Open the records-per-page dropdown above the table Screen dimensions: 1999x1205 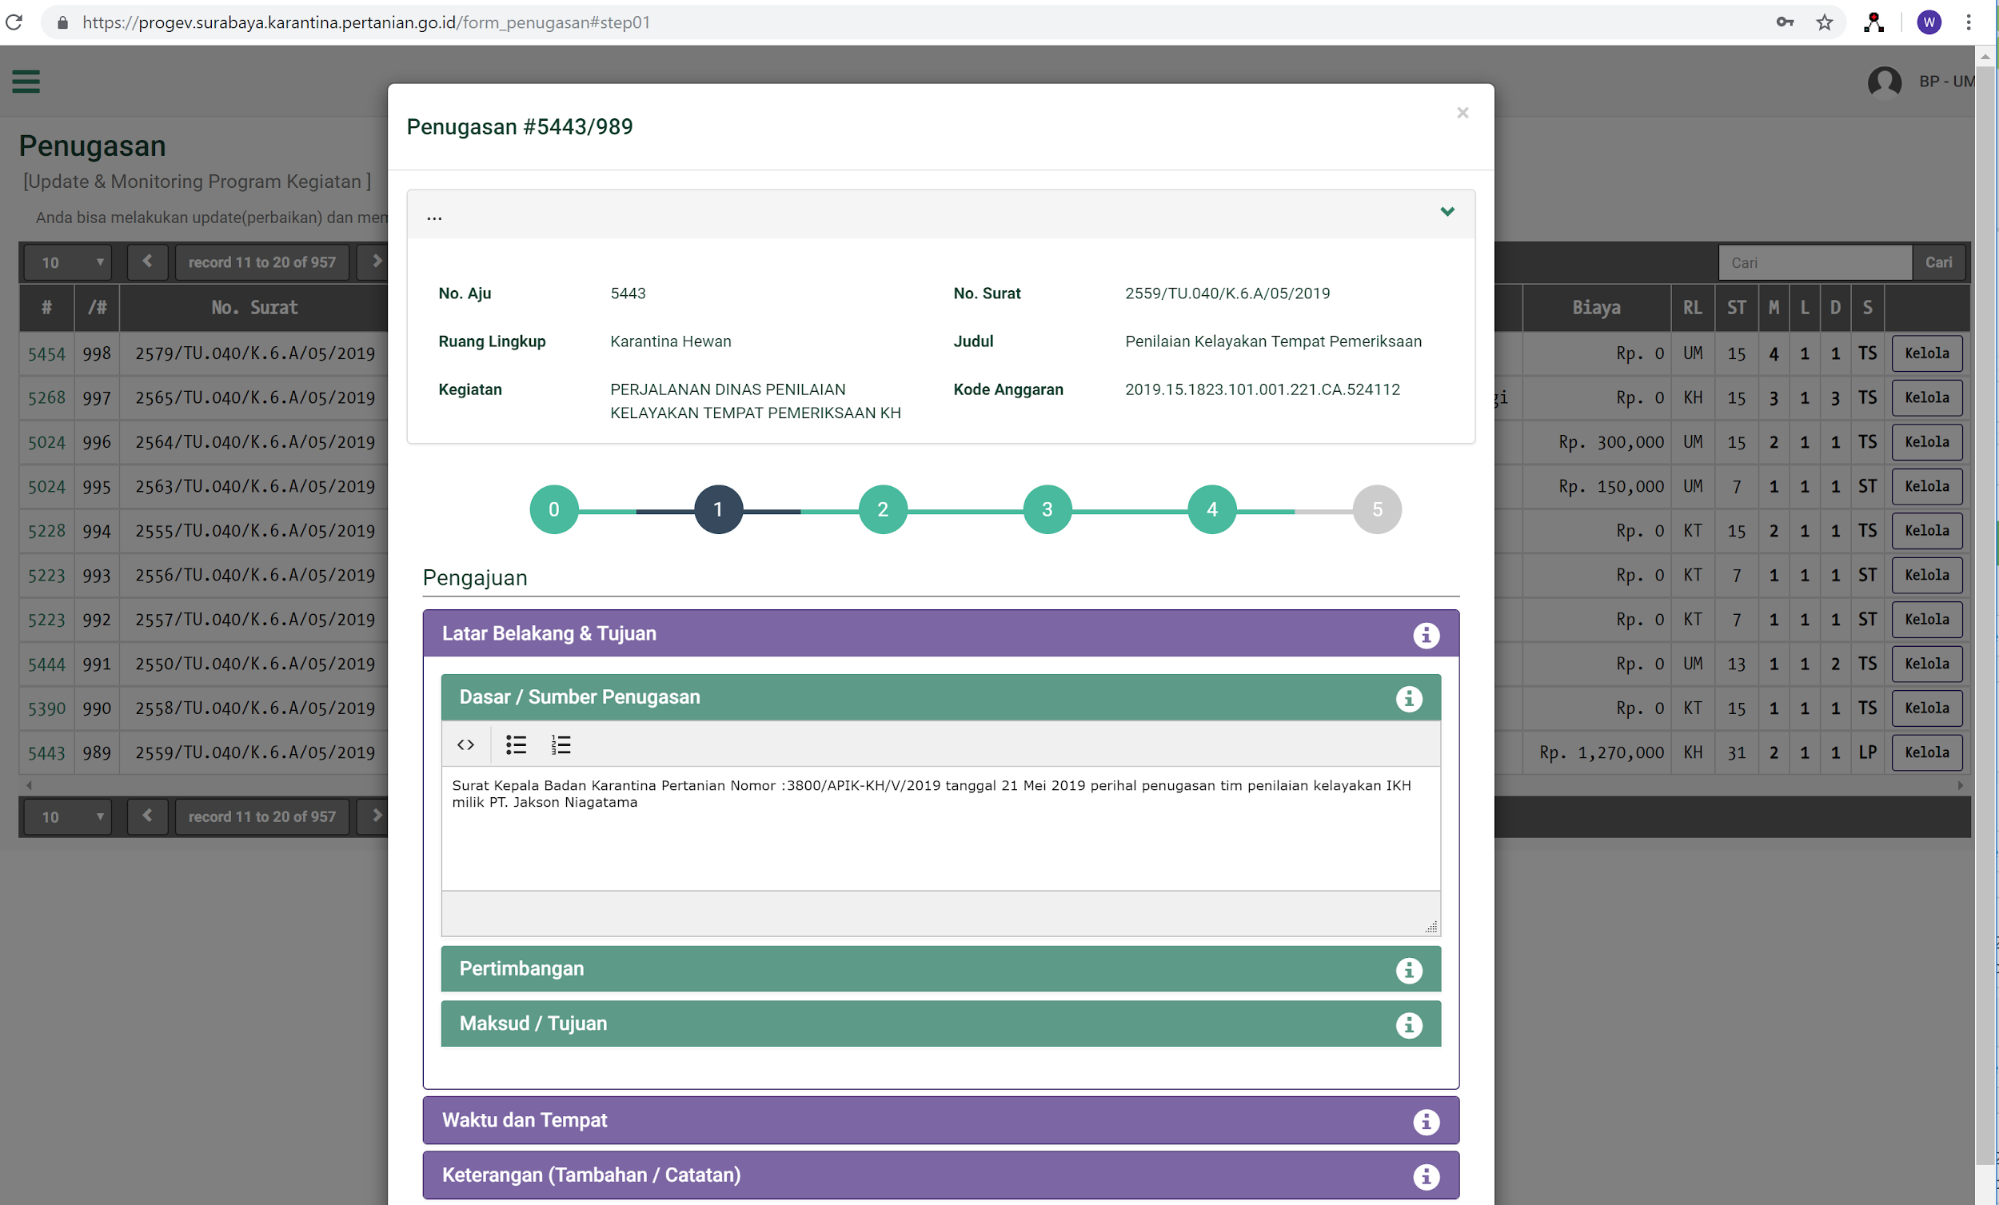pyautogui.click(x=68, y=262)
